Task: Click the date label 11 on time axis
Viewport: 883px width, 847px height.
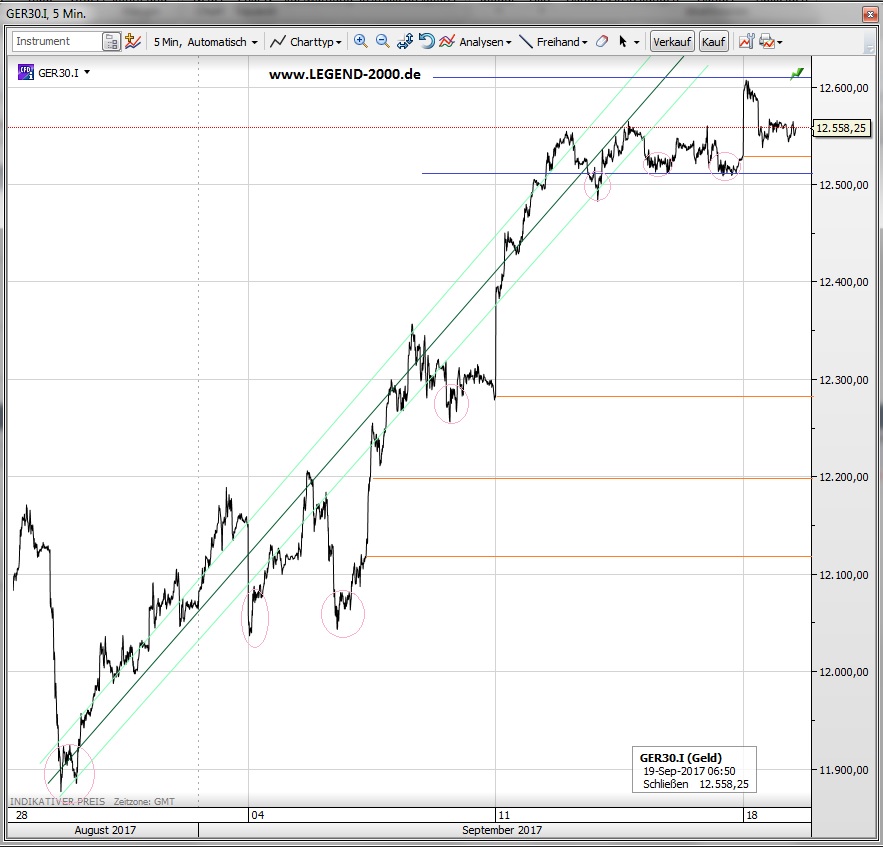Action: click(504, 815)
